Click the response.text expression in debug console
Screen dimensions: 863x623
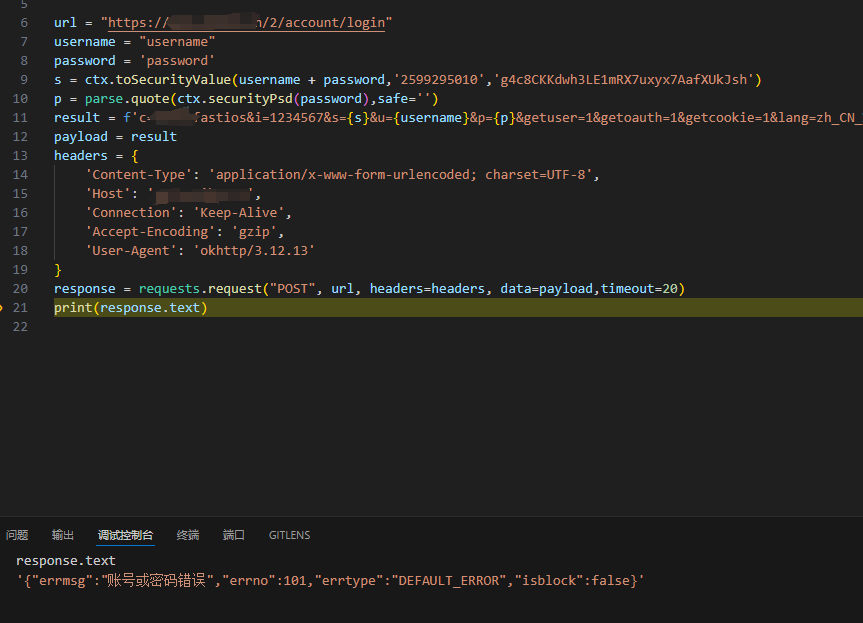(x=65, y=561)
